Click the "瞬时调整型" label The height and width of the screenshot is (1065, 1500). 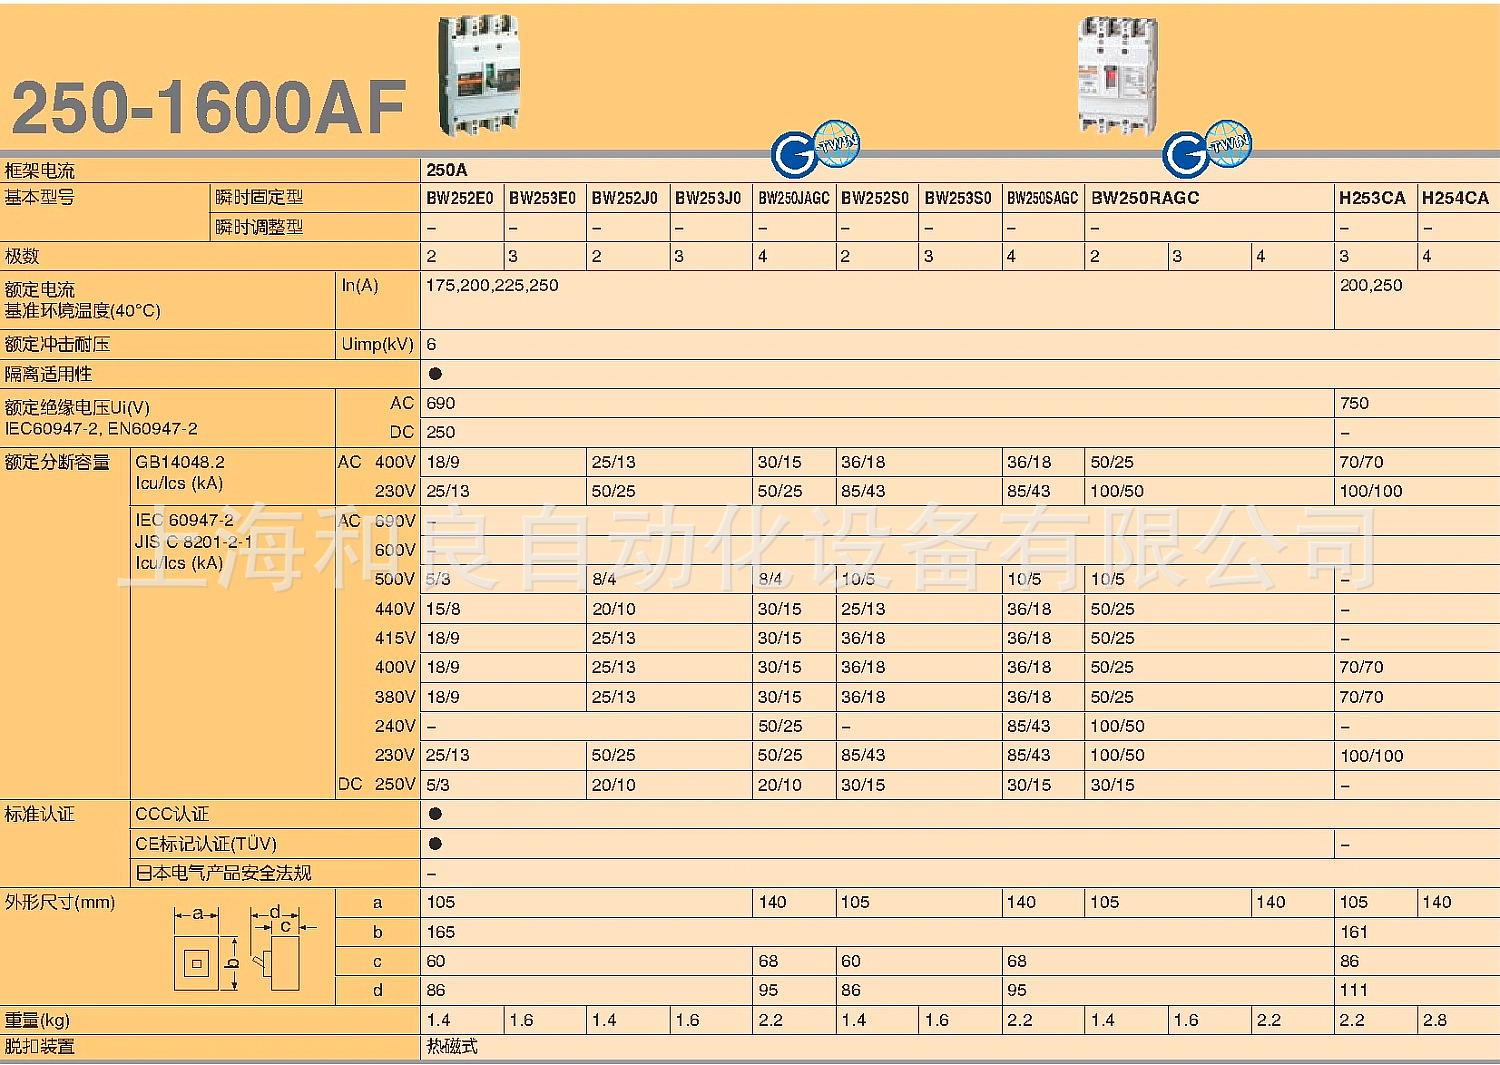pos(259,227)
